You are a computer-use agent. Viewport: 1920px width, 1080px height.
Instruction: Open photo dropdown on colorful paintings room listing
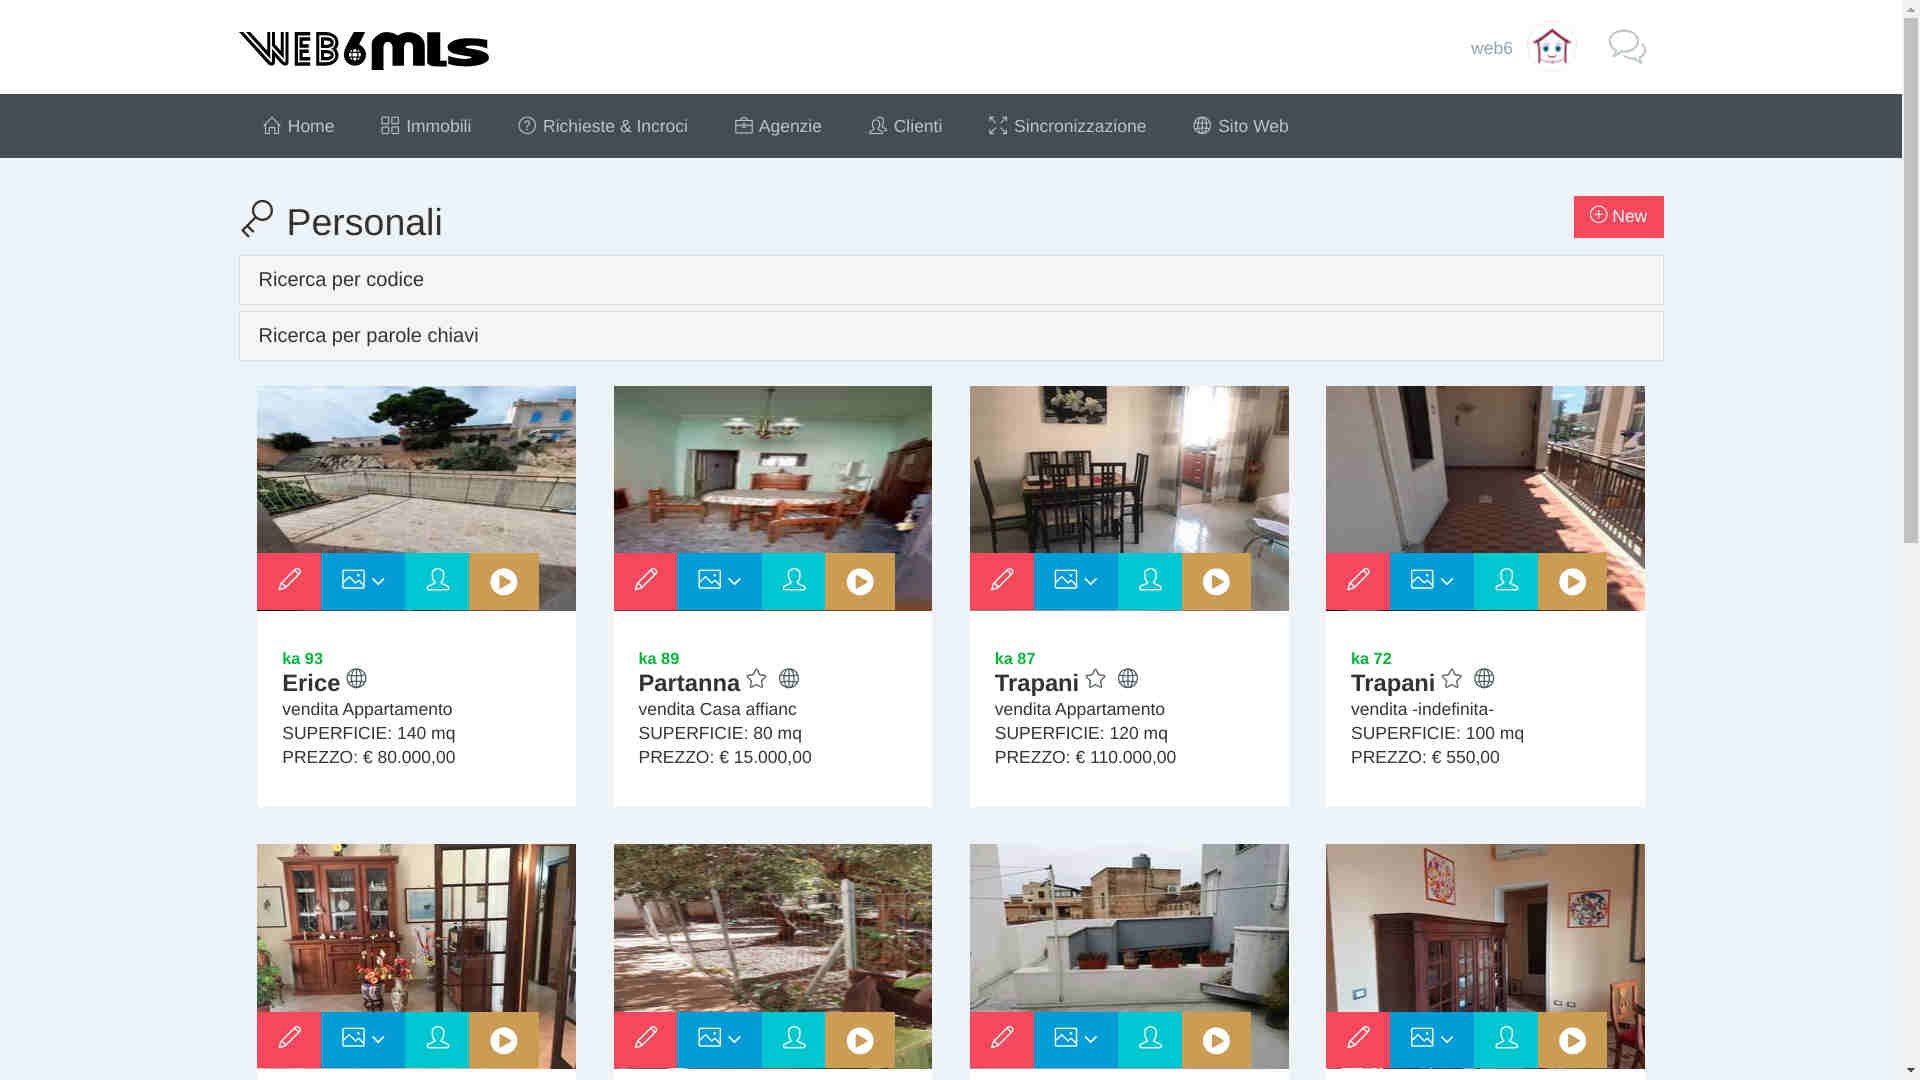[1432, 1039]
